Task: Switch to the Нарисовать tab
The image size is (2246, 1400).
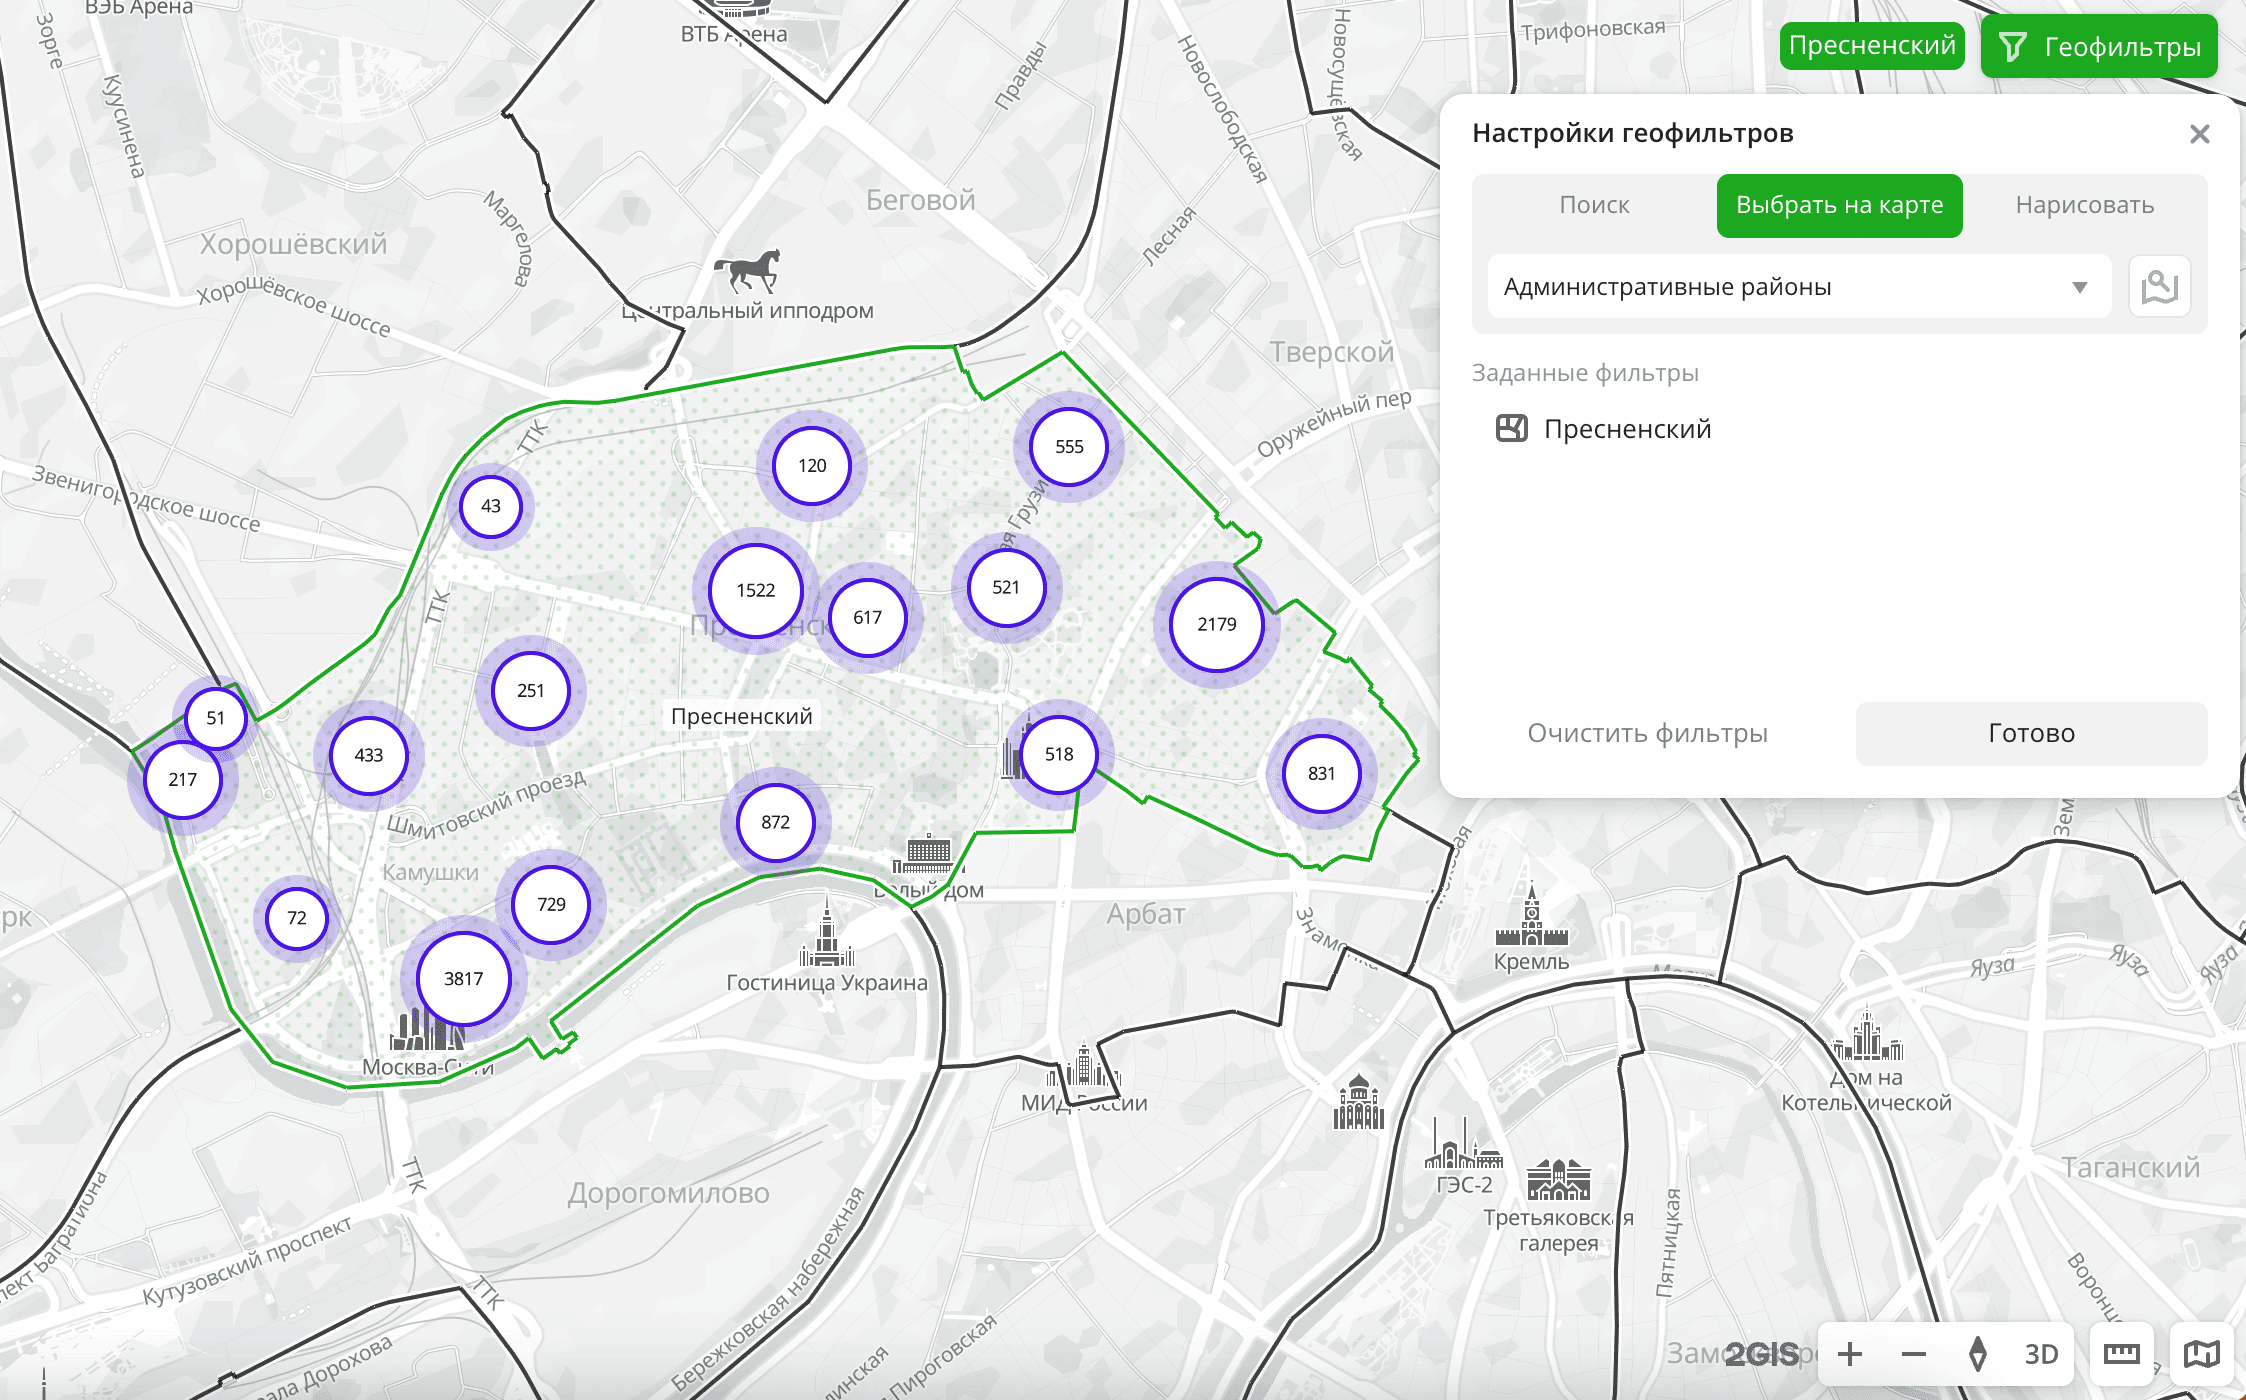Action: click(x=2084, y=205)
